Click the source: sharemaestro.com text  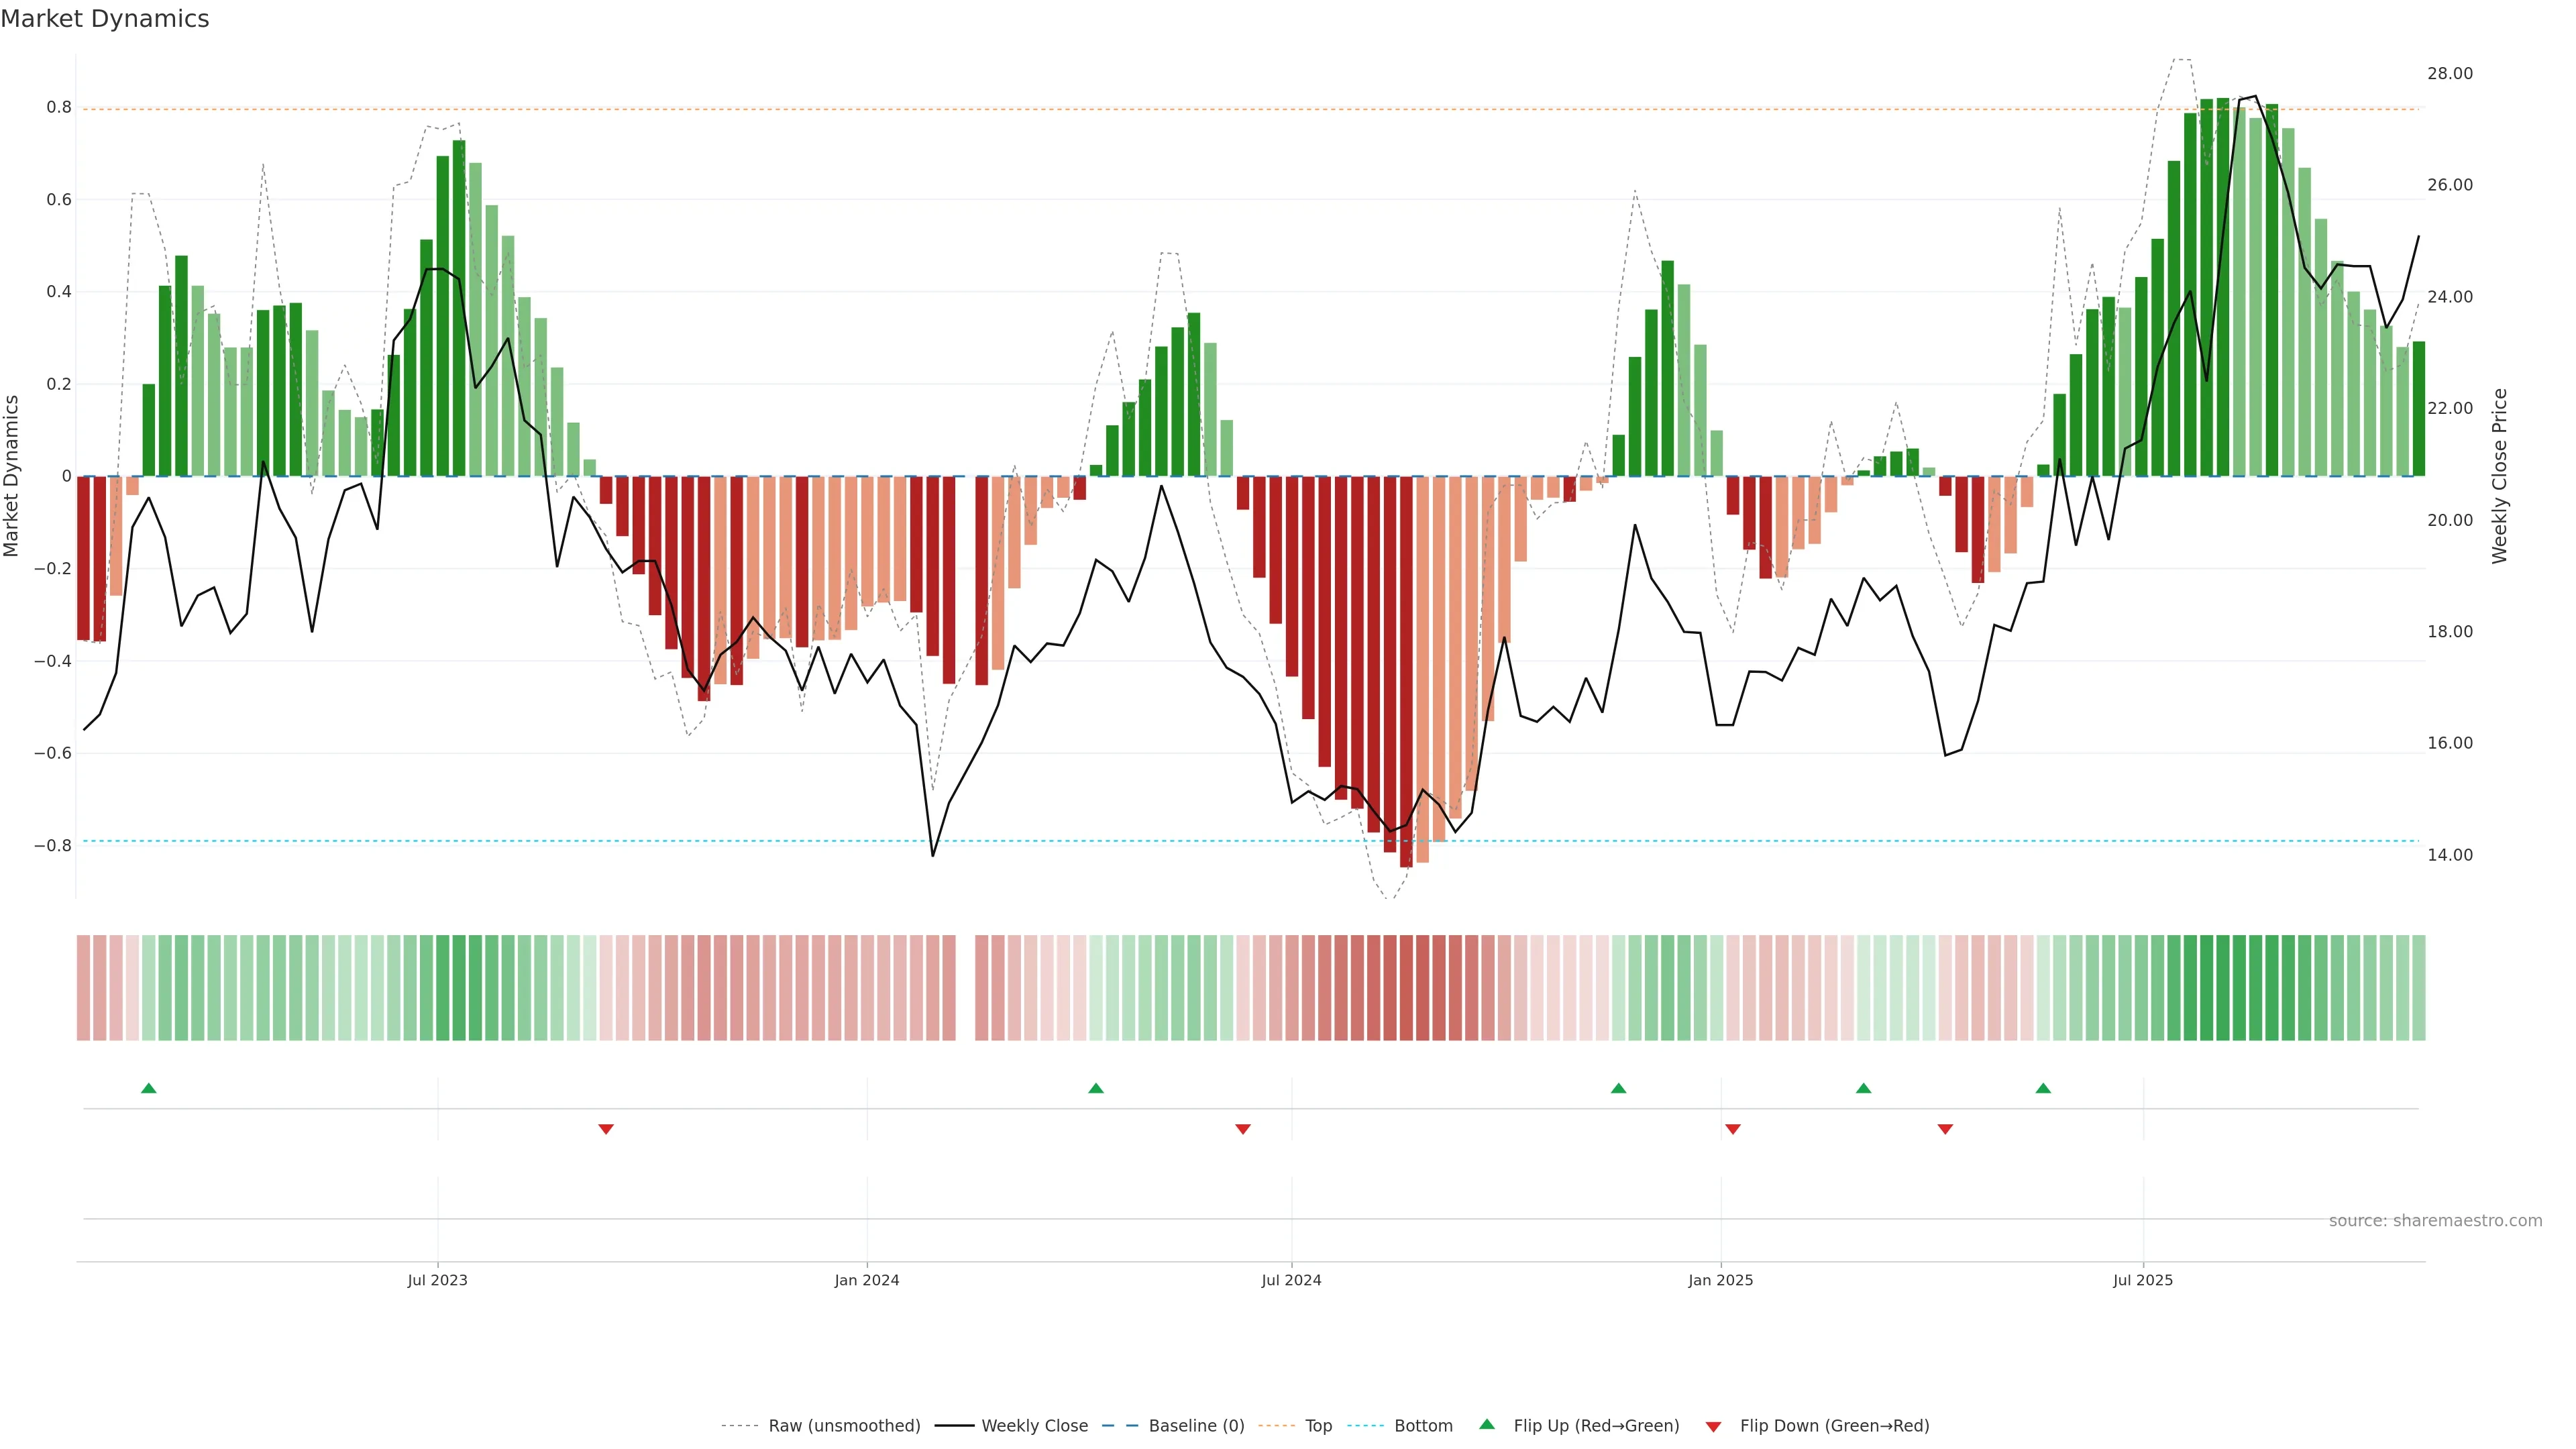[x=2435, y=1221]
